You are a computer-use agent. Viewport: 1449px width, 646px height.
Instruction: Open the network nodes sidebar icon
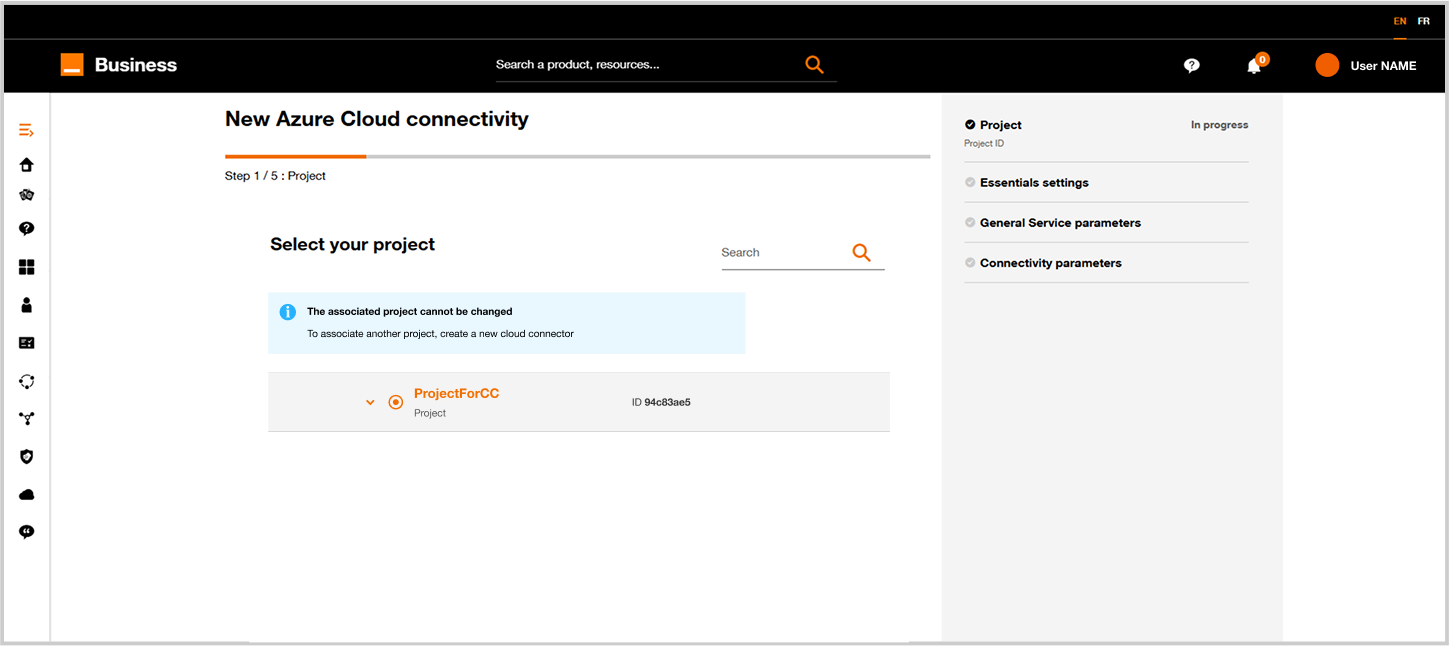click(27, 419)
